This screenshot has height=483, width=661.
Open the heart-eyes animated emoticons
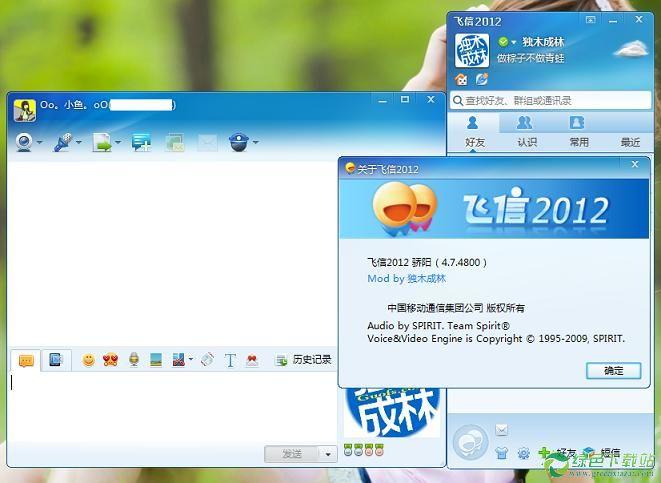(x=110, y=360)
